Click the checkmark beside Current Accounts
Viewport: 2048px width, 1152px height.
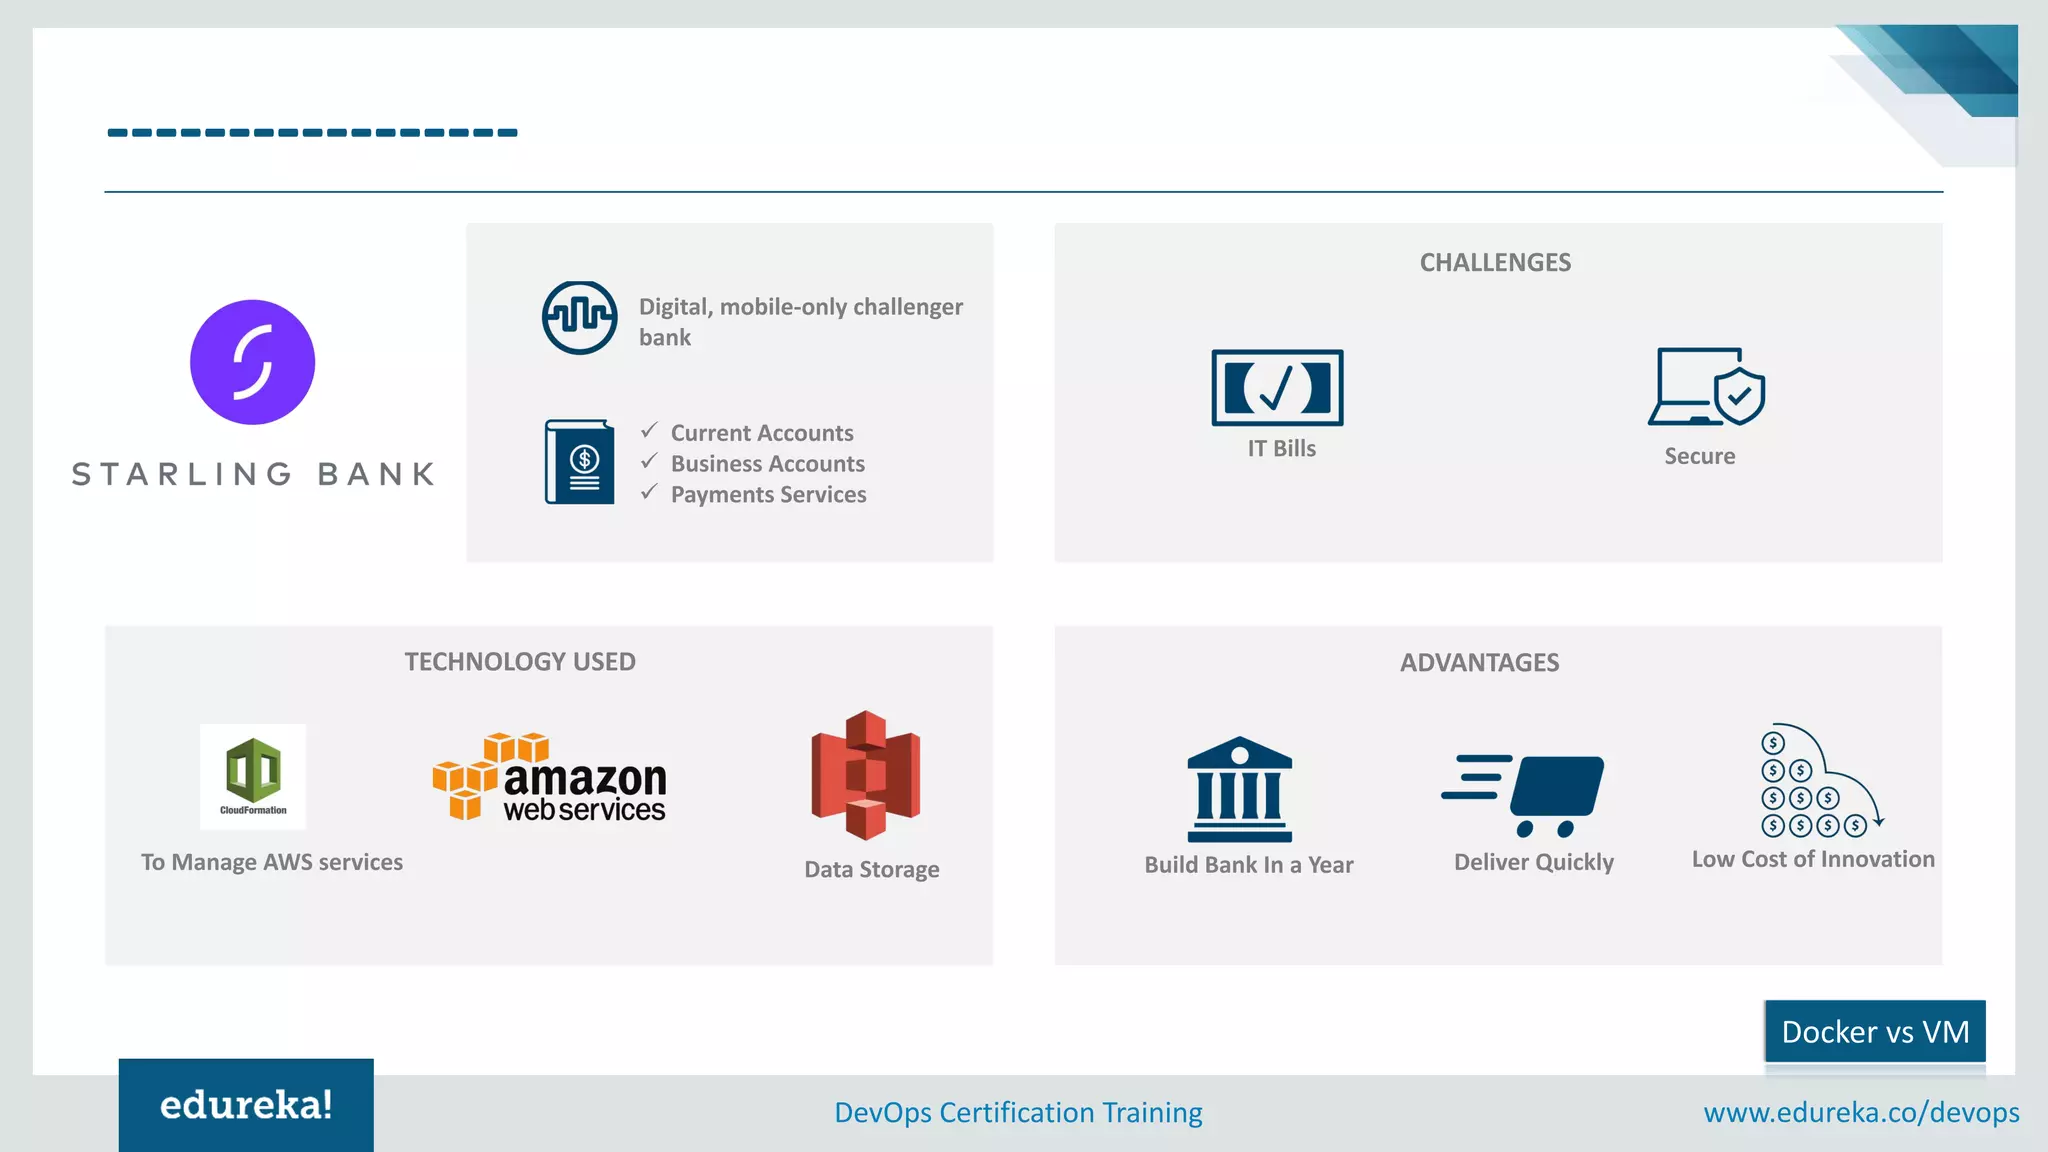tap(649, 430)
